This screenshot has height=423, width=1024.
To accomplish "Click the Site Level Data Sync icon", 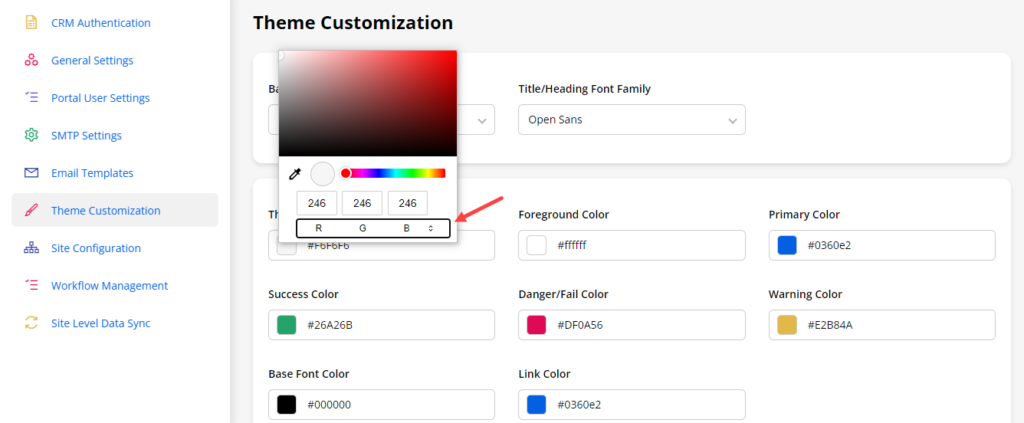I will [31, 323].
